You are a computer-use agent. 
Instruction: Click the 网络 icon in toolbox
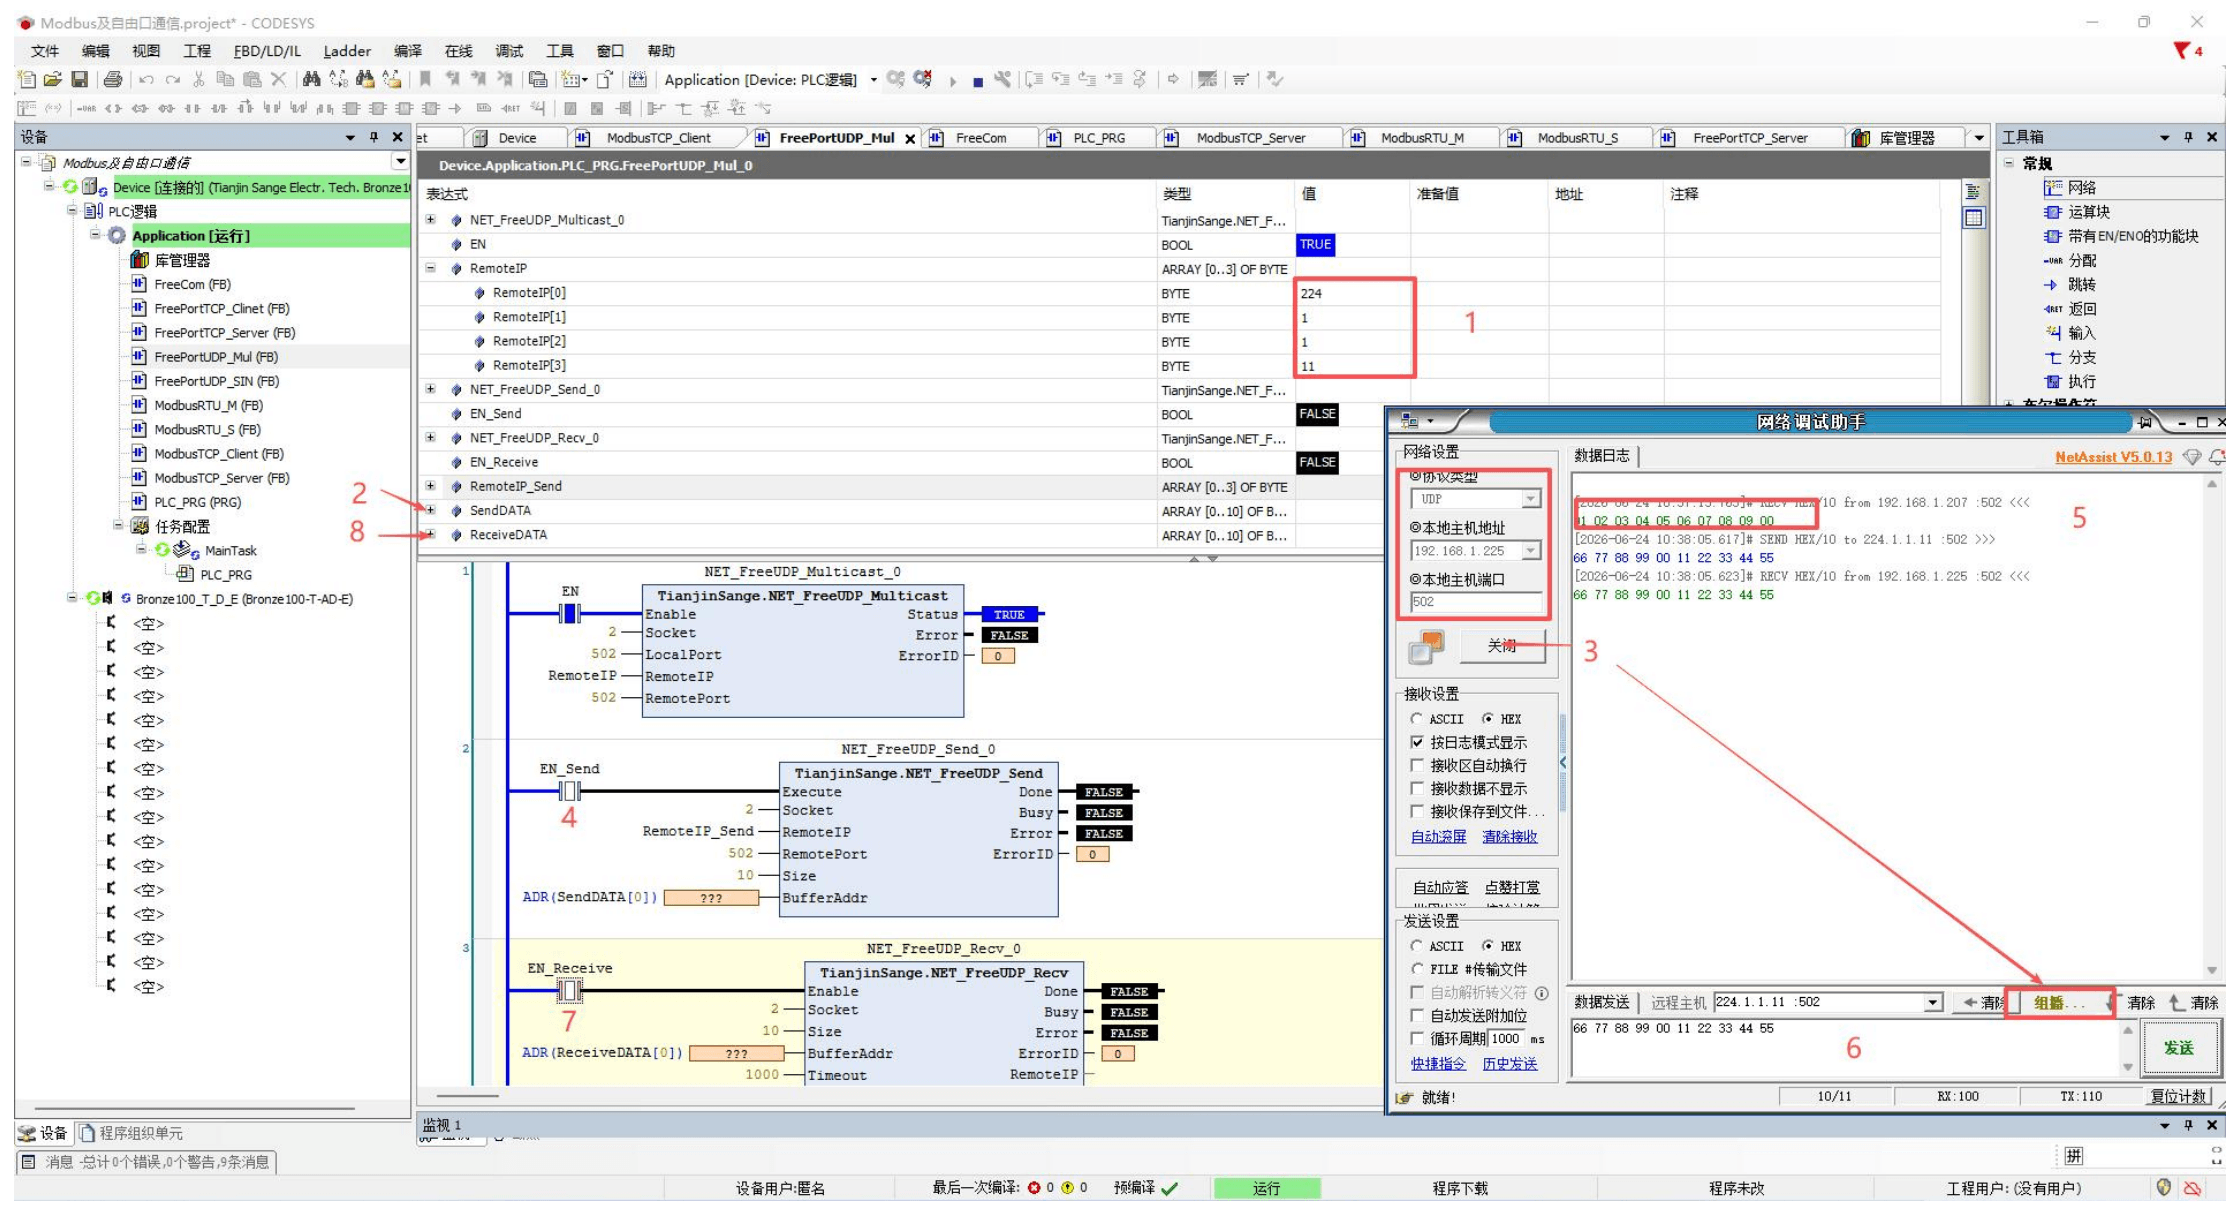pos(2053,188)
